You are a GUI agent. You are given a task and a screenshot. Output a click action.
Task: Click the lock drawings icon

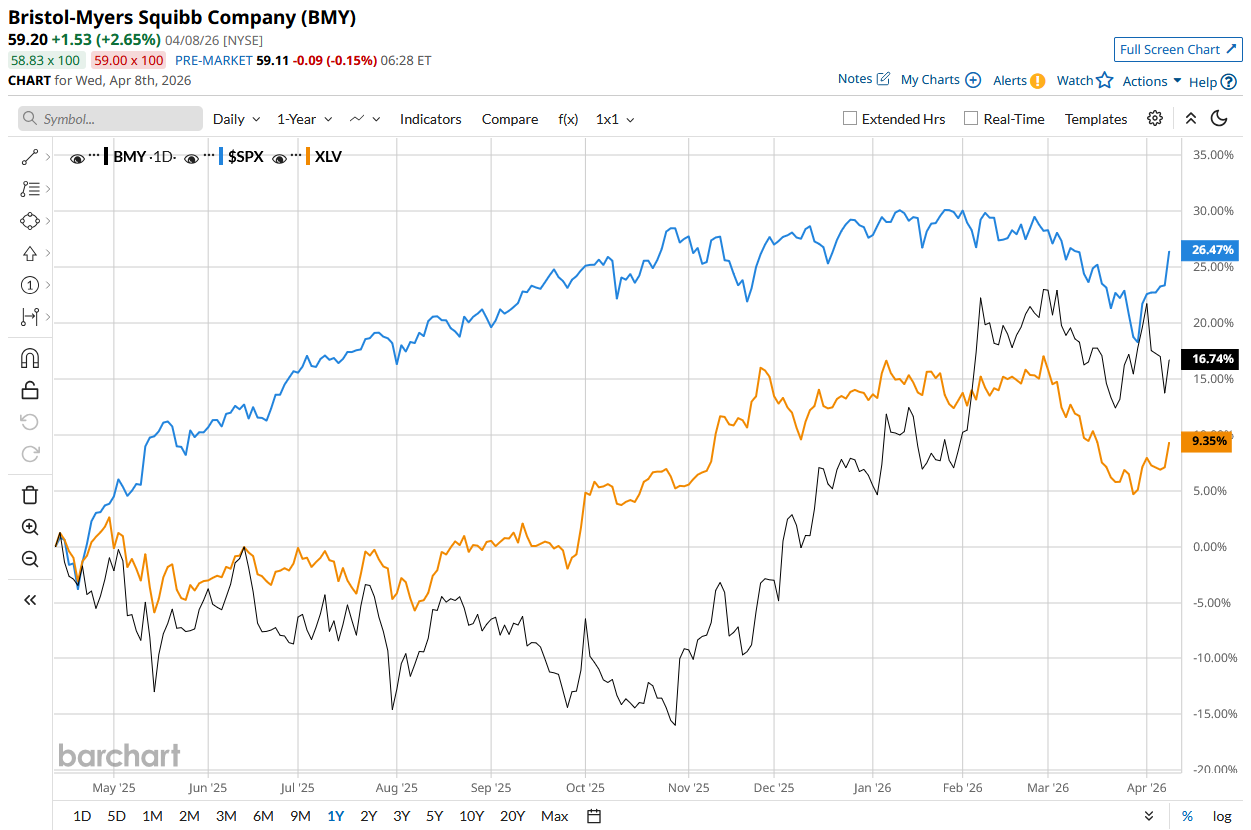point(30,390)
